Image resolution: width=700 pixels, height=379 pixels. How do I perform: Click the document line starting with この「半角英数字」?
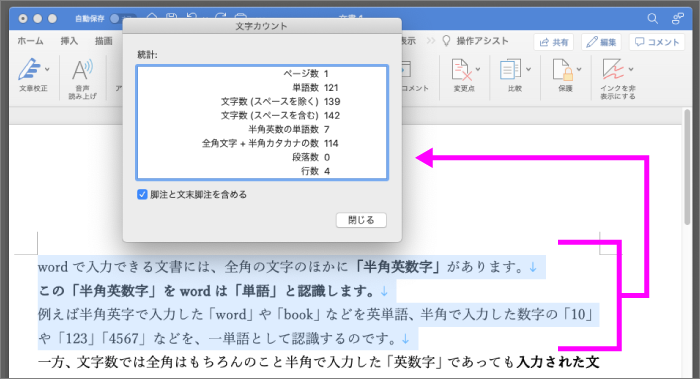(213, 291)
